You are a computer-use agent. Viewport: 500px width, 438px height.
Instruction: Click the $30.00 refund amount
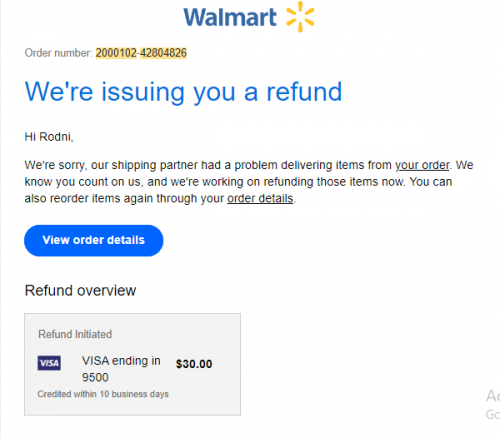pyautogui.click(x=194, y=364)
